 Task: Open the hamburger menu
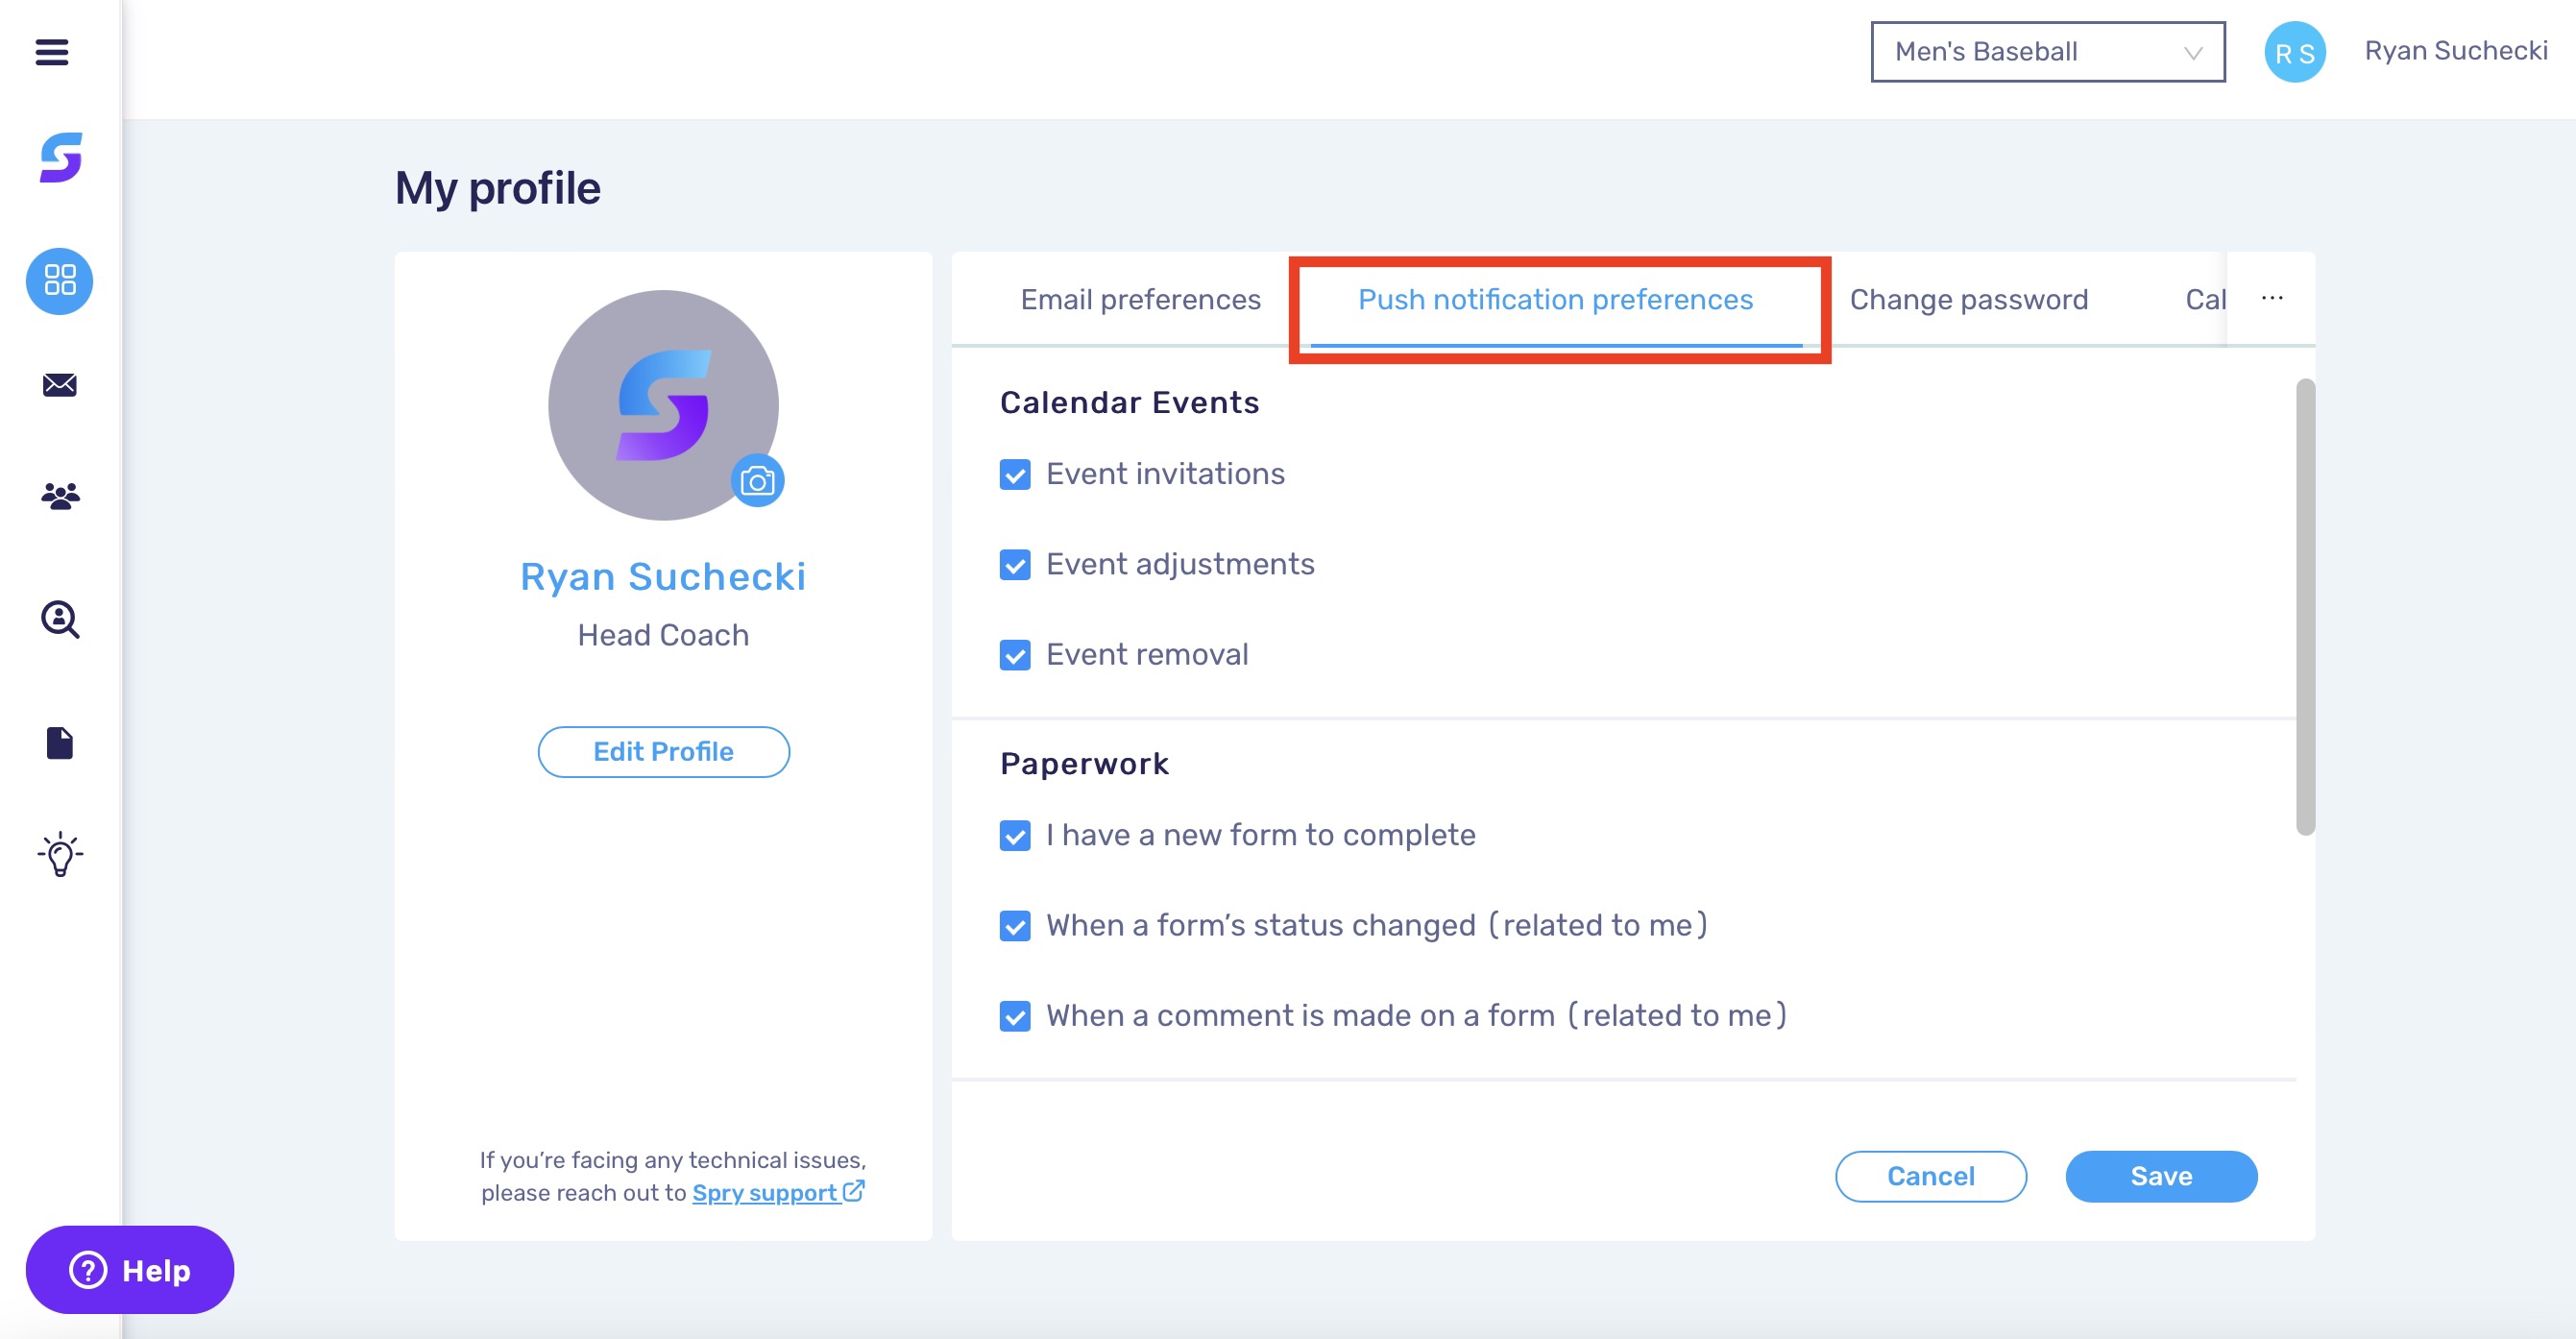pyautogui.click(x=52, y=52)
